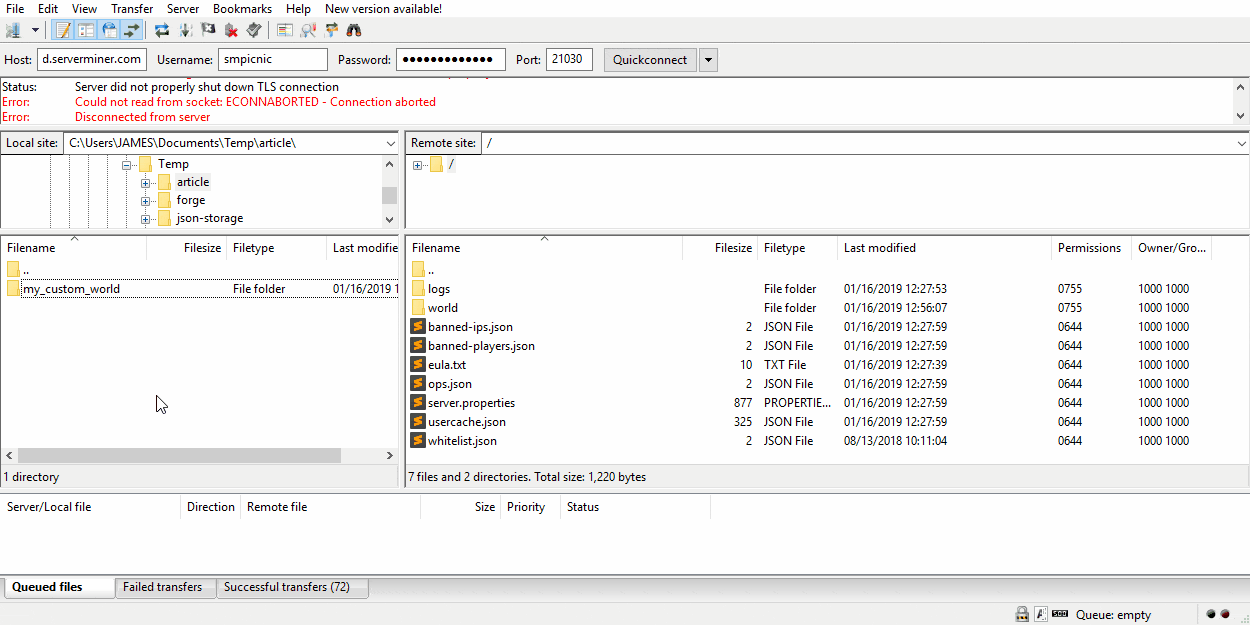Toggle the transfer queue display
The image size is (1250, 625).
[132, 30]
